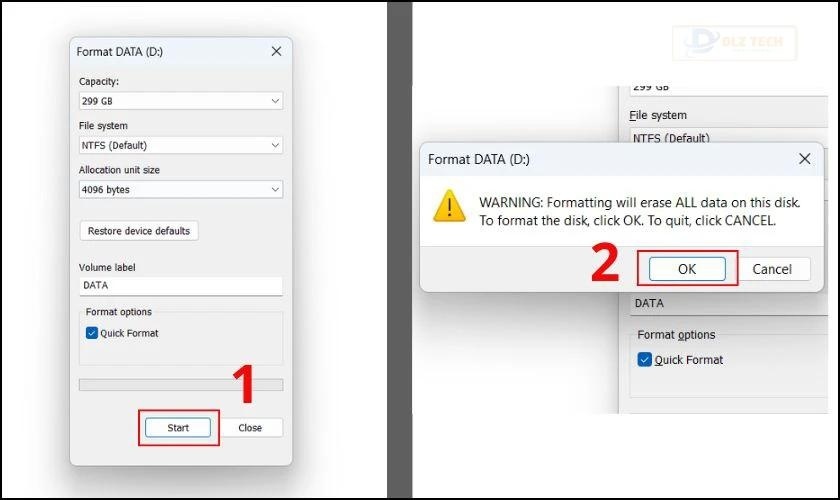Click Close button beside Start
This screenshot has width=840, height=500.
click(x=250, y=428)
